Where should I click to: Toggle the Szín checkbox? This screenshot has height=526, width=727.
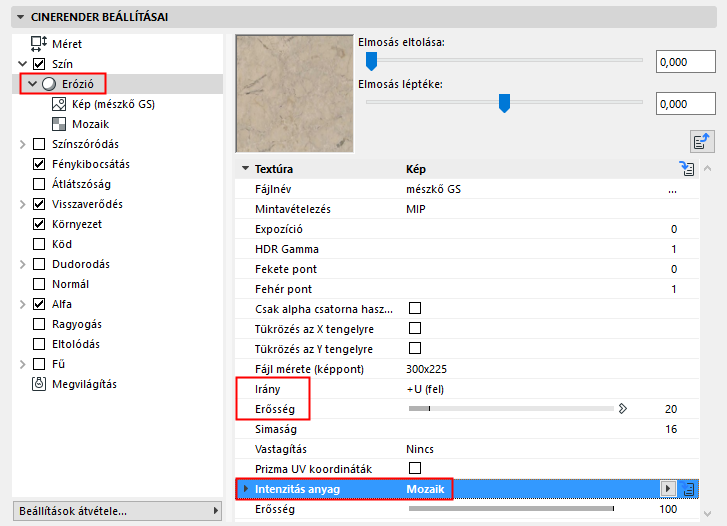39,64
